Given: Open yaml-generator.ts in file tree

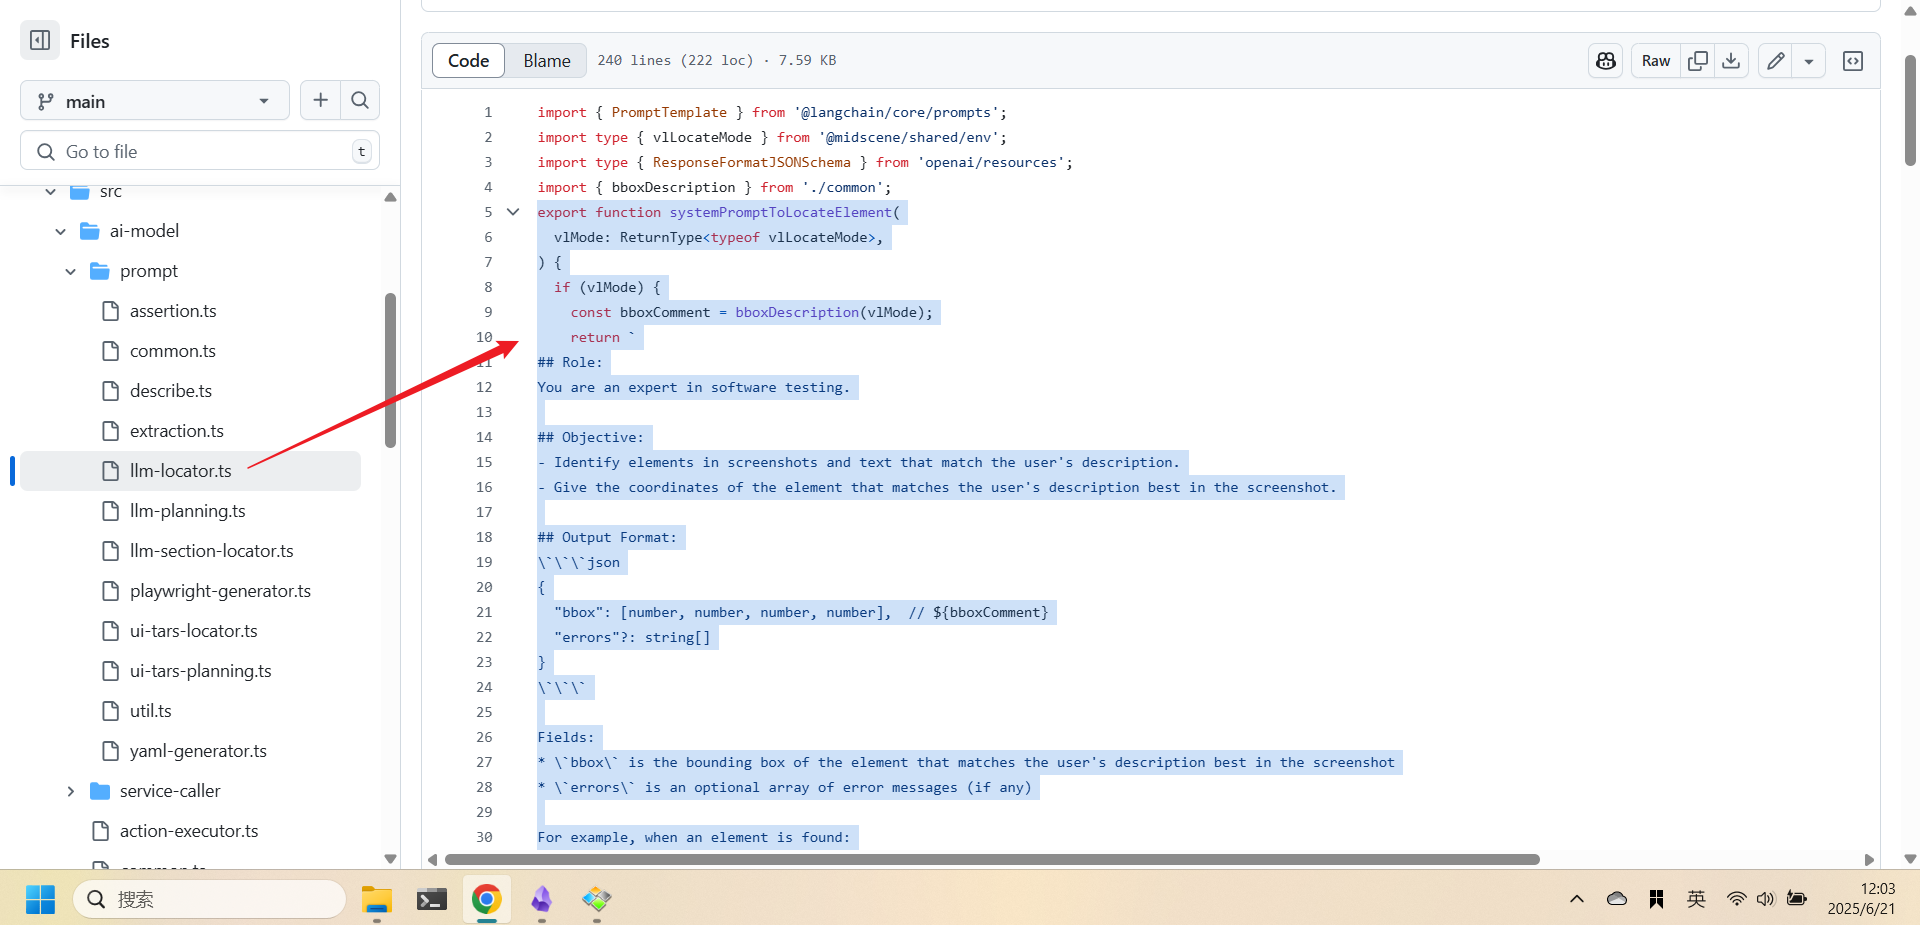Looking at the screenshot, I should pyautogui.click(x=198, y=751).
